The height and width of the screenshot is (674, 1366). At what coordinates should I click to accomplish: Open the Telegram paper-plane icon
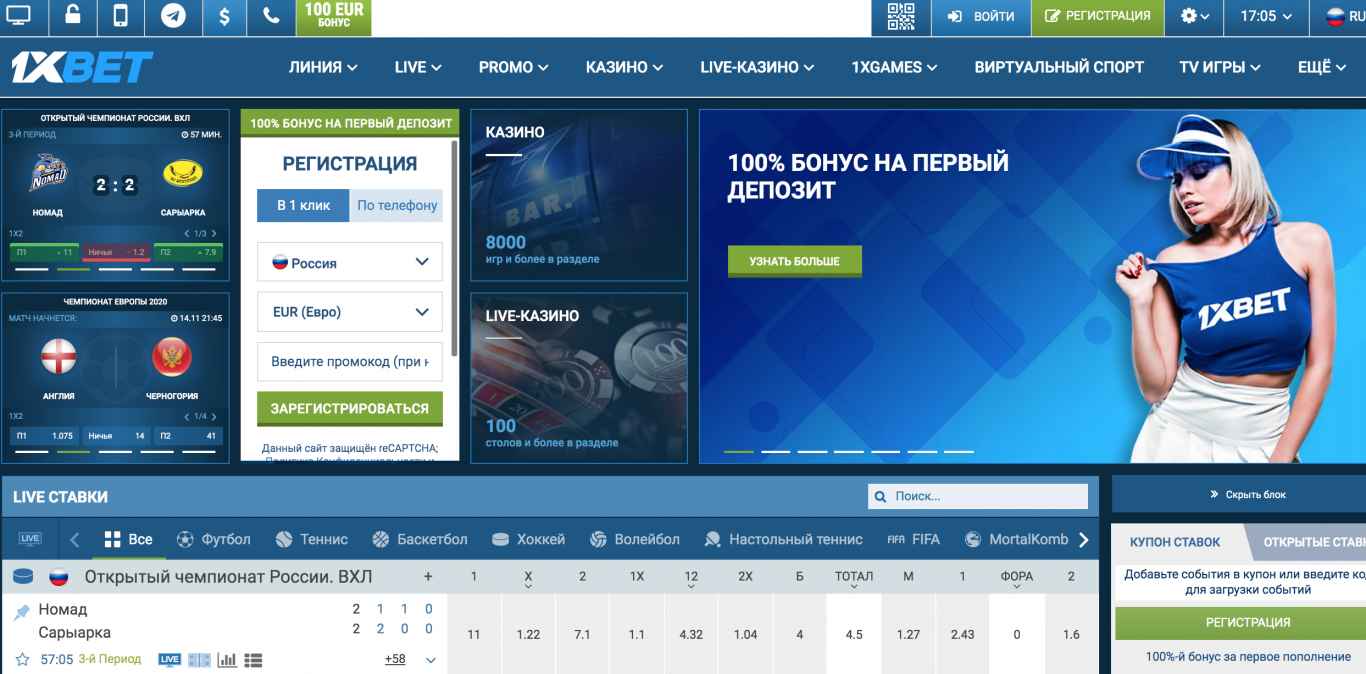coord(173,16)
